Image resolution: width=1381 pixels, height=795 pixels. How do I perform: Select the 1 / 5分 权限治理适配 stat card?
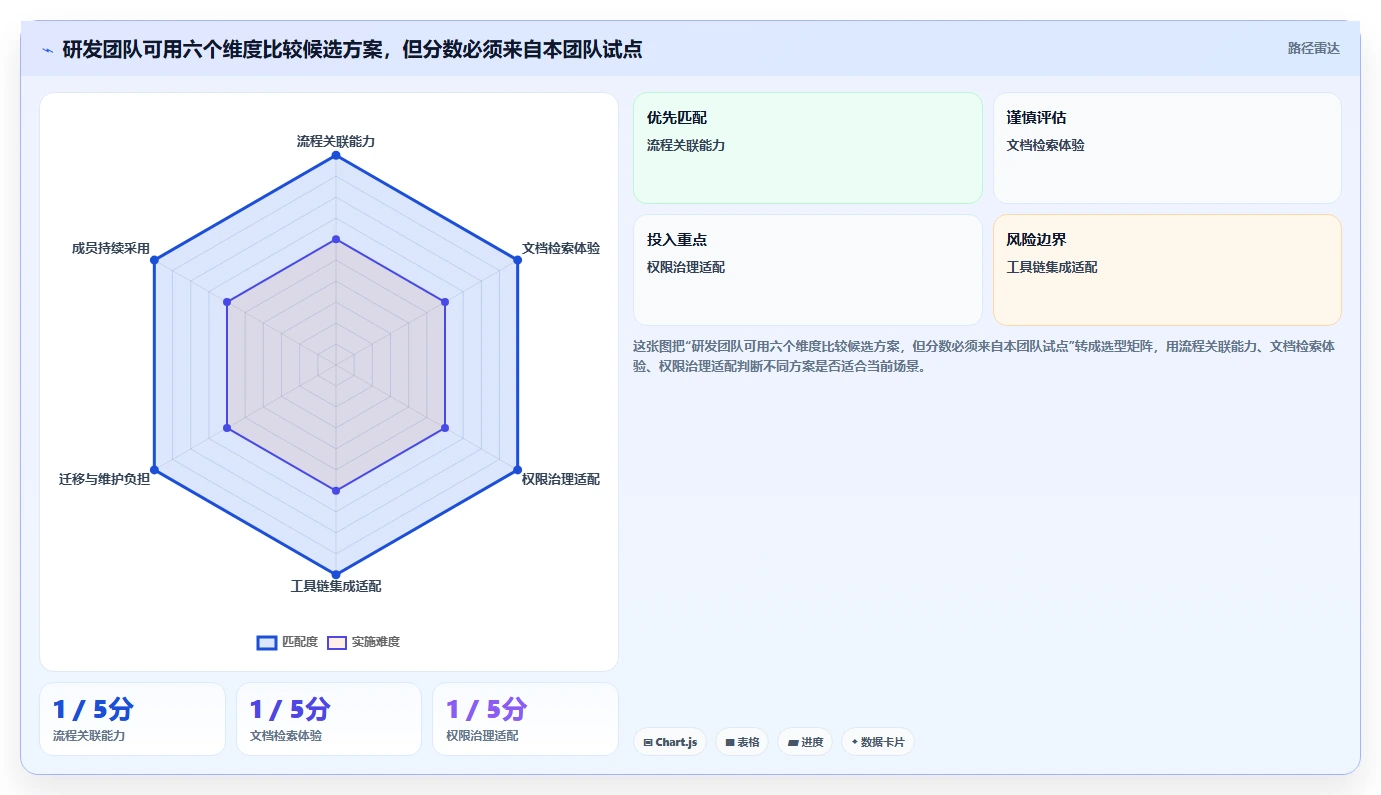[525, 719]
